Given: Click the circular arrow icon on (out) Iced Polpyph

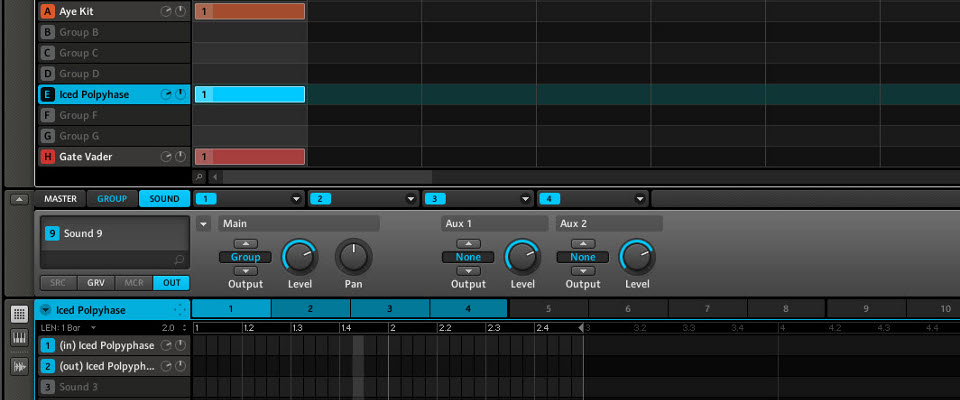Looking at the screenshot, I should (166, 366).
